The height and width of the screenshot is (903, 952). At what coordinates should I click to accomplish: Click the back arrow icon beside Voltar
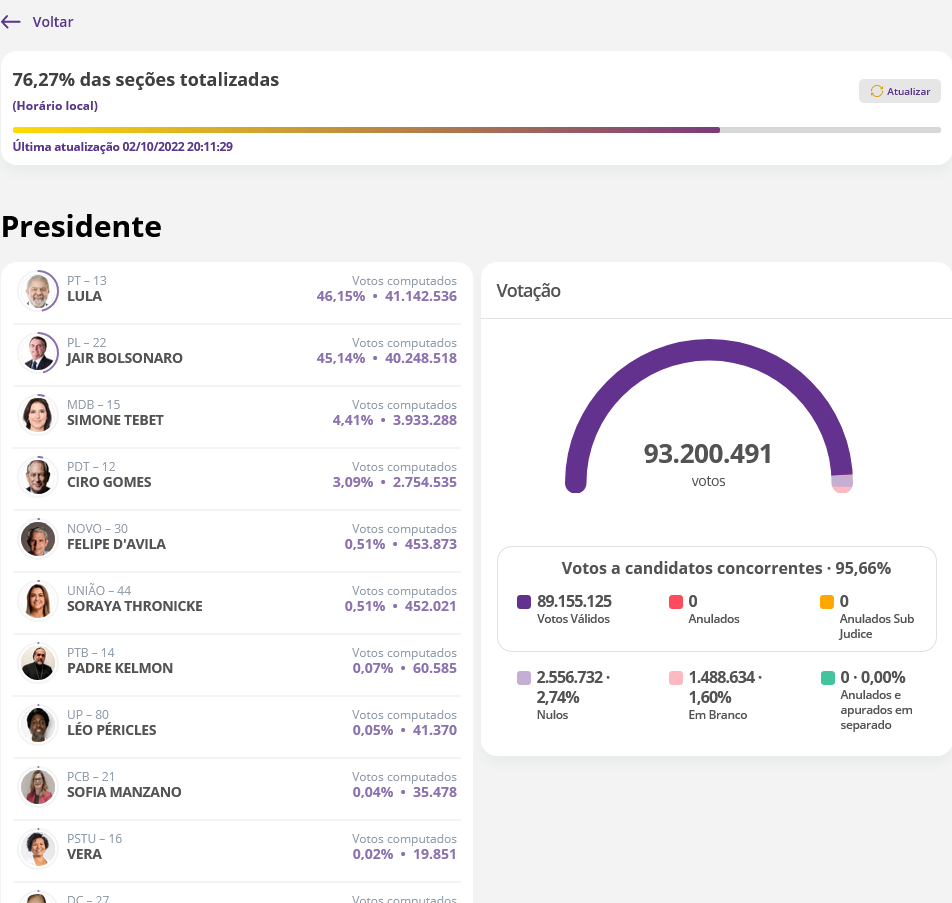coord(11,22)
